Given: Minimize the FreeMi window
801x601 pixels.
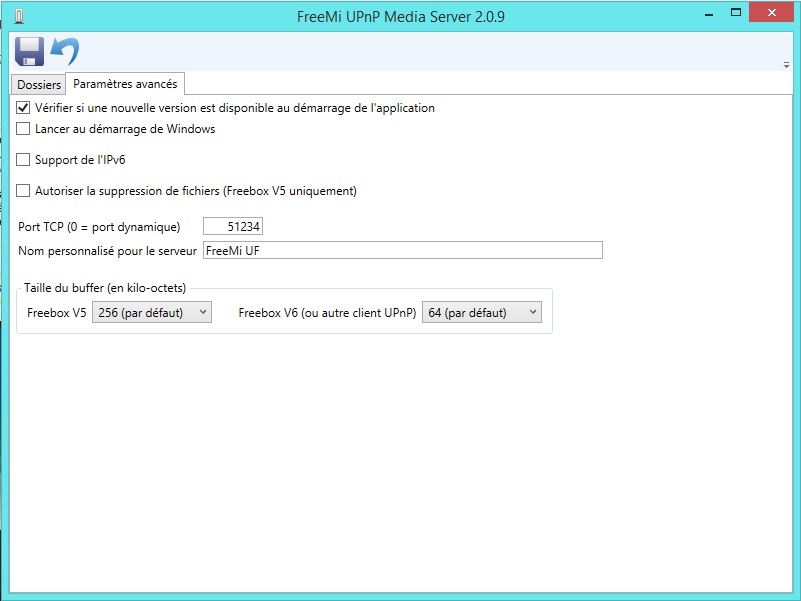Looking at the screenshot, I should click(x=709, y=13).
